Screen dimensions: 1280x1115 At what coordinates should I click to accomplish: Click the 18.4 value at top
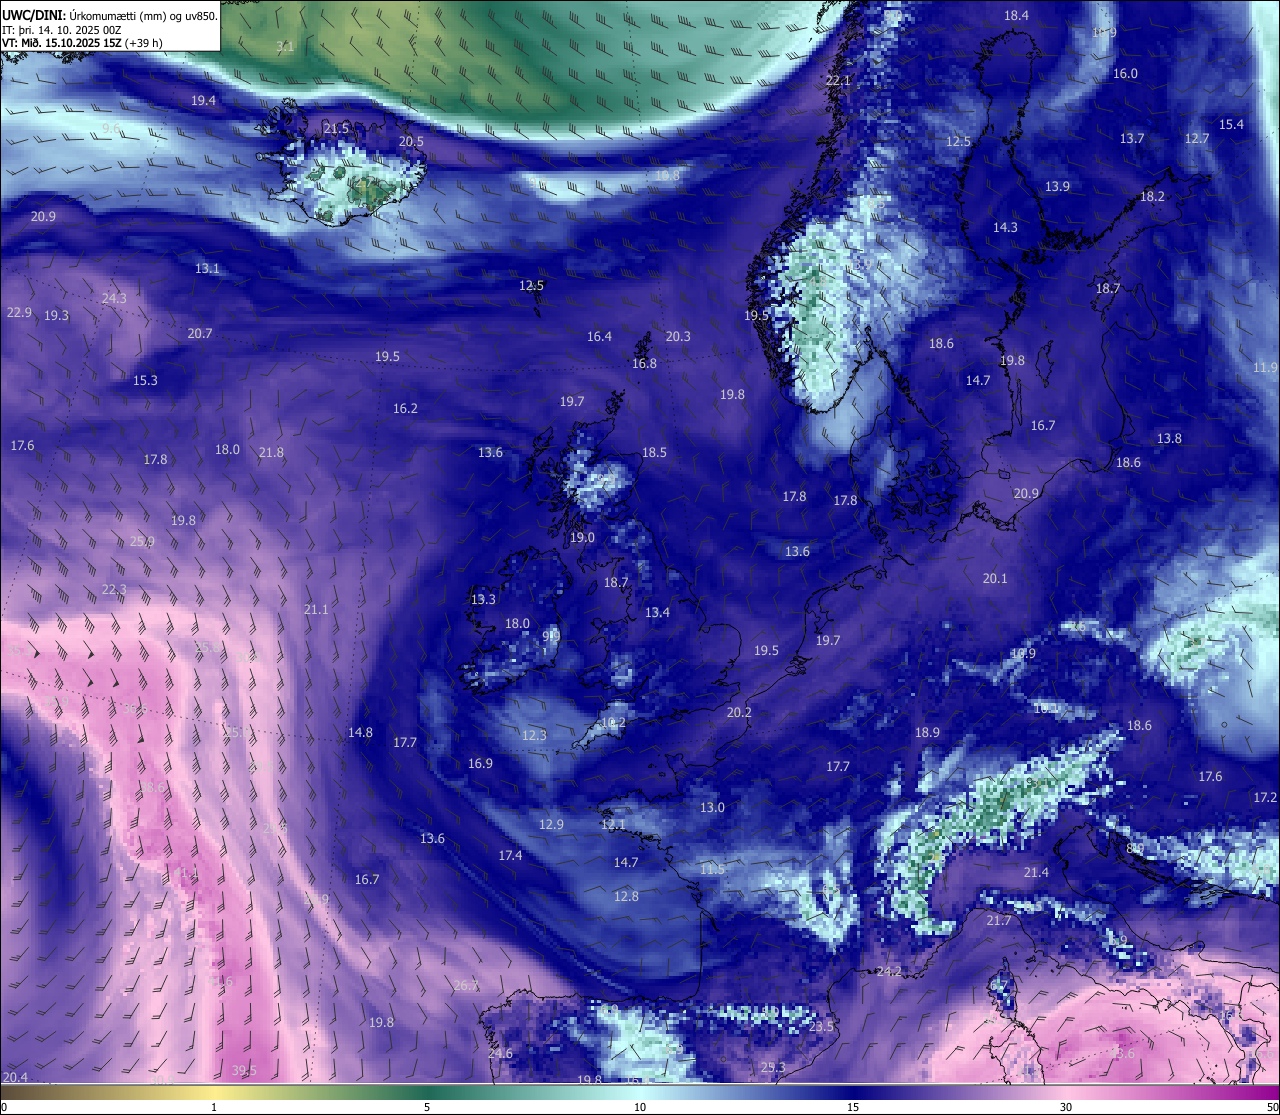[x=1016, y=16]
